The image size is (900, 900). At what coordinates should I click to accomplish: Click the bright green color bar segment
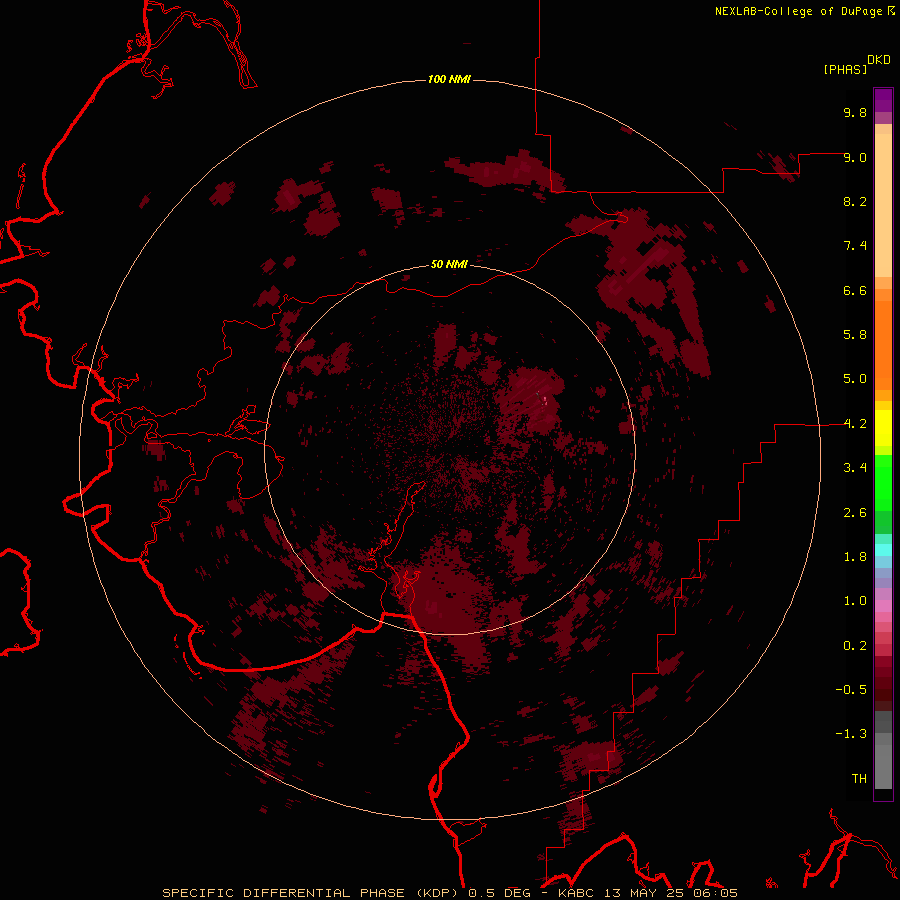883,483
